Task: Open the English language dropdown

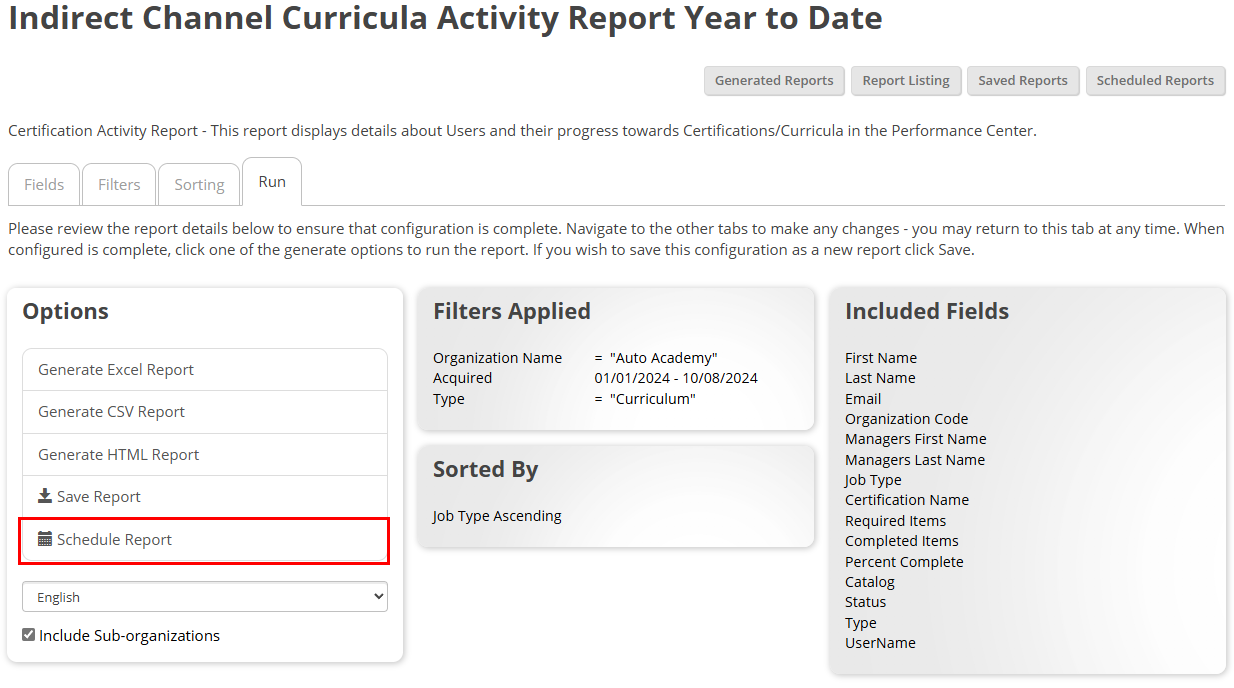Action: point(205,597)
